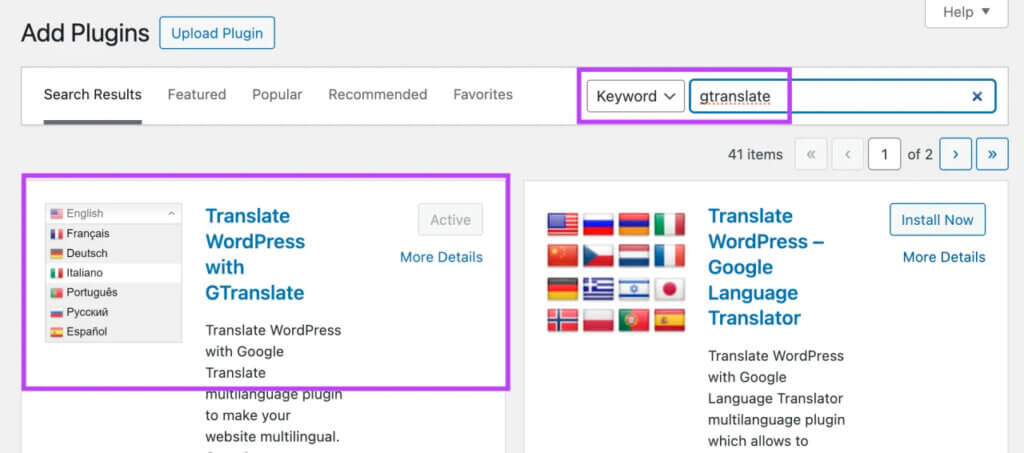Click the Russia flag in the top flags row
The height and width of the screenshot is (453, 1024).
[x=598, y=224]
